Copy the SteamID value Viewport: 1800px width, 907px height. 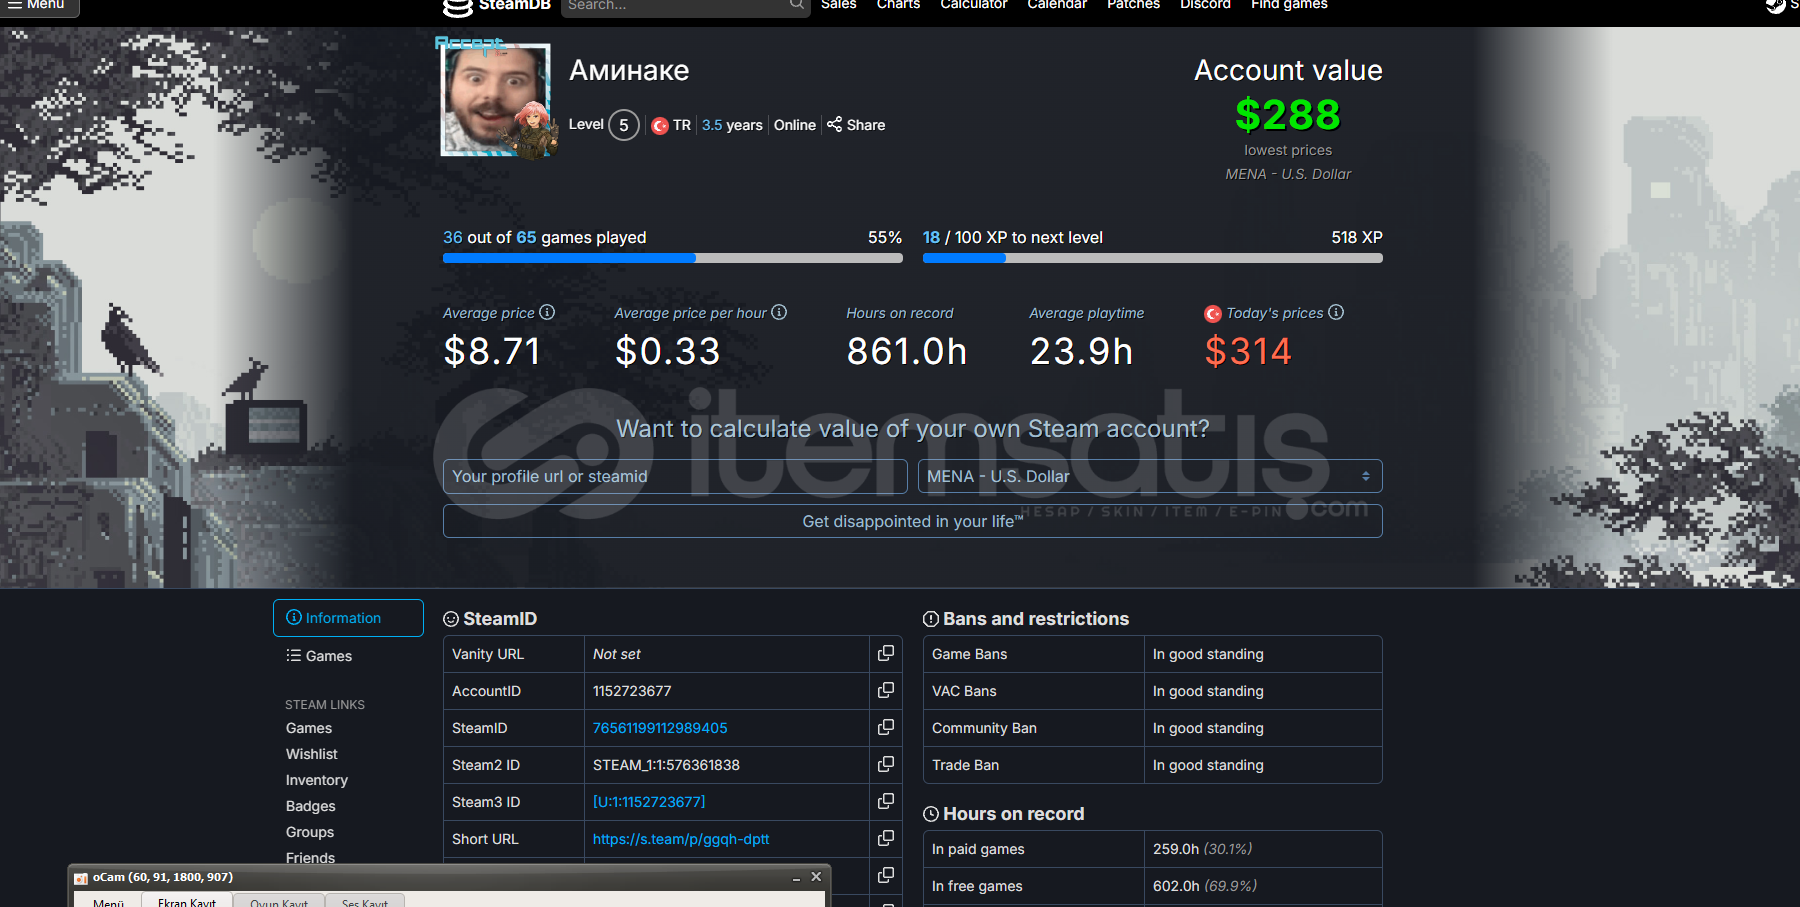pos(885,727)
